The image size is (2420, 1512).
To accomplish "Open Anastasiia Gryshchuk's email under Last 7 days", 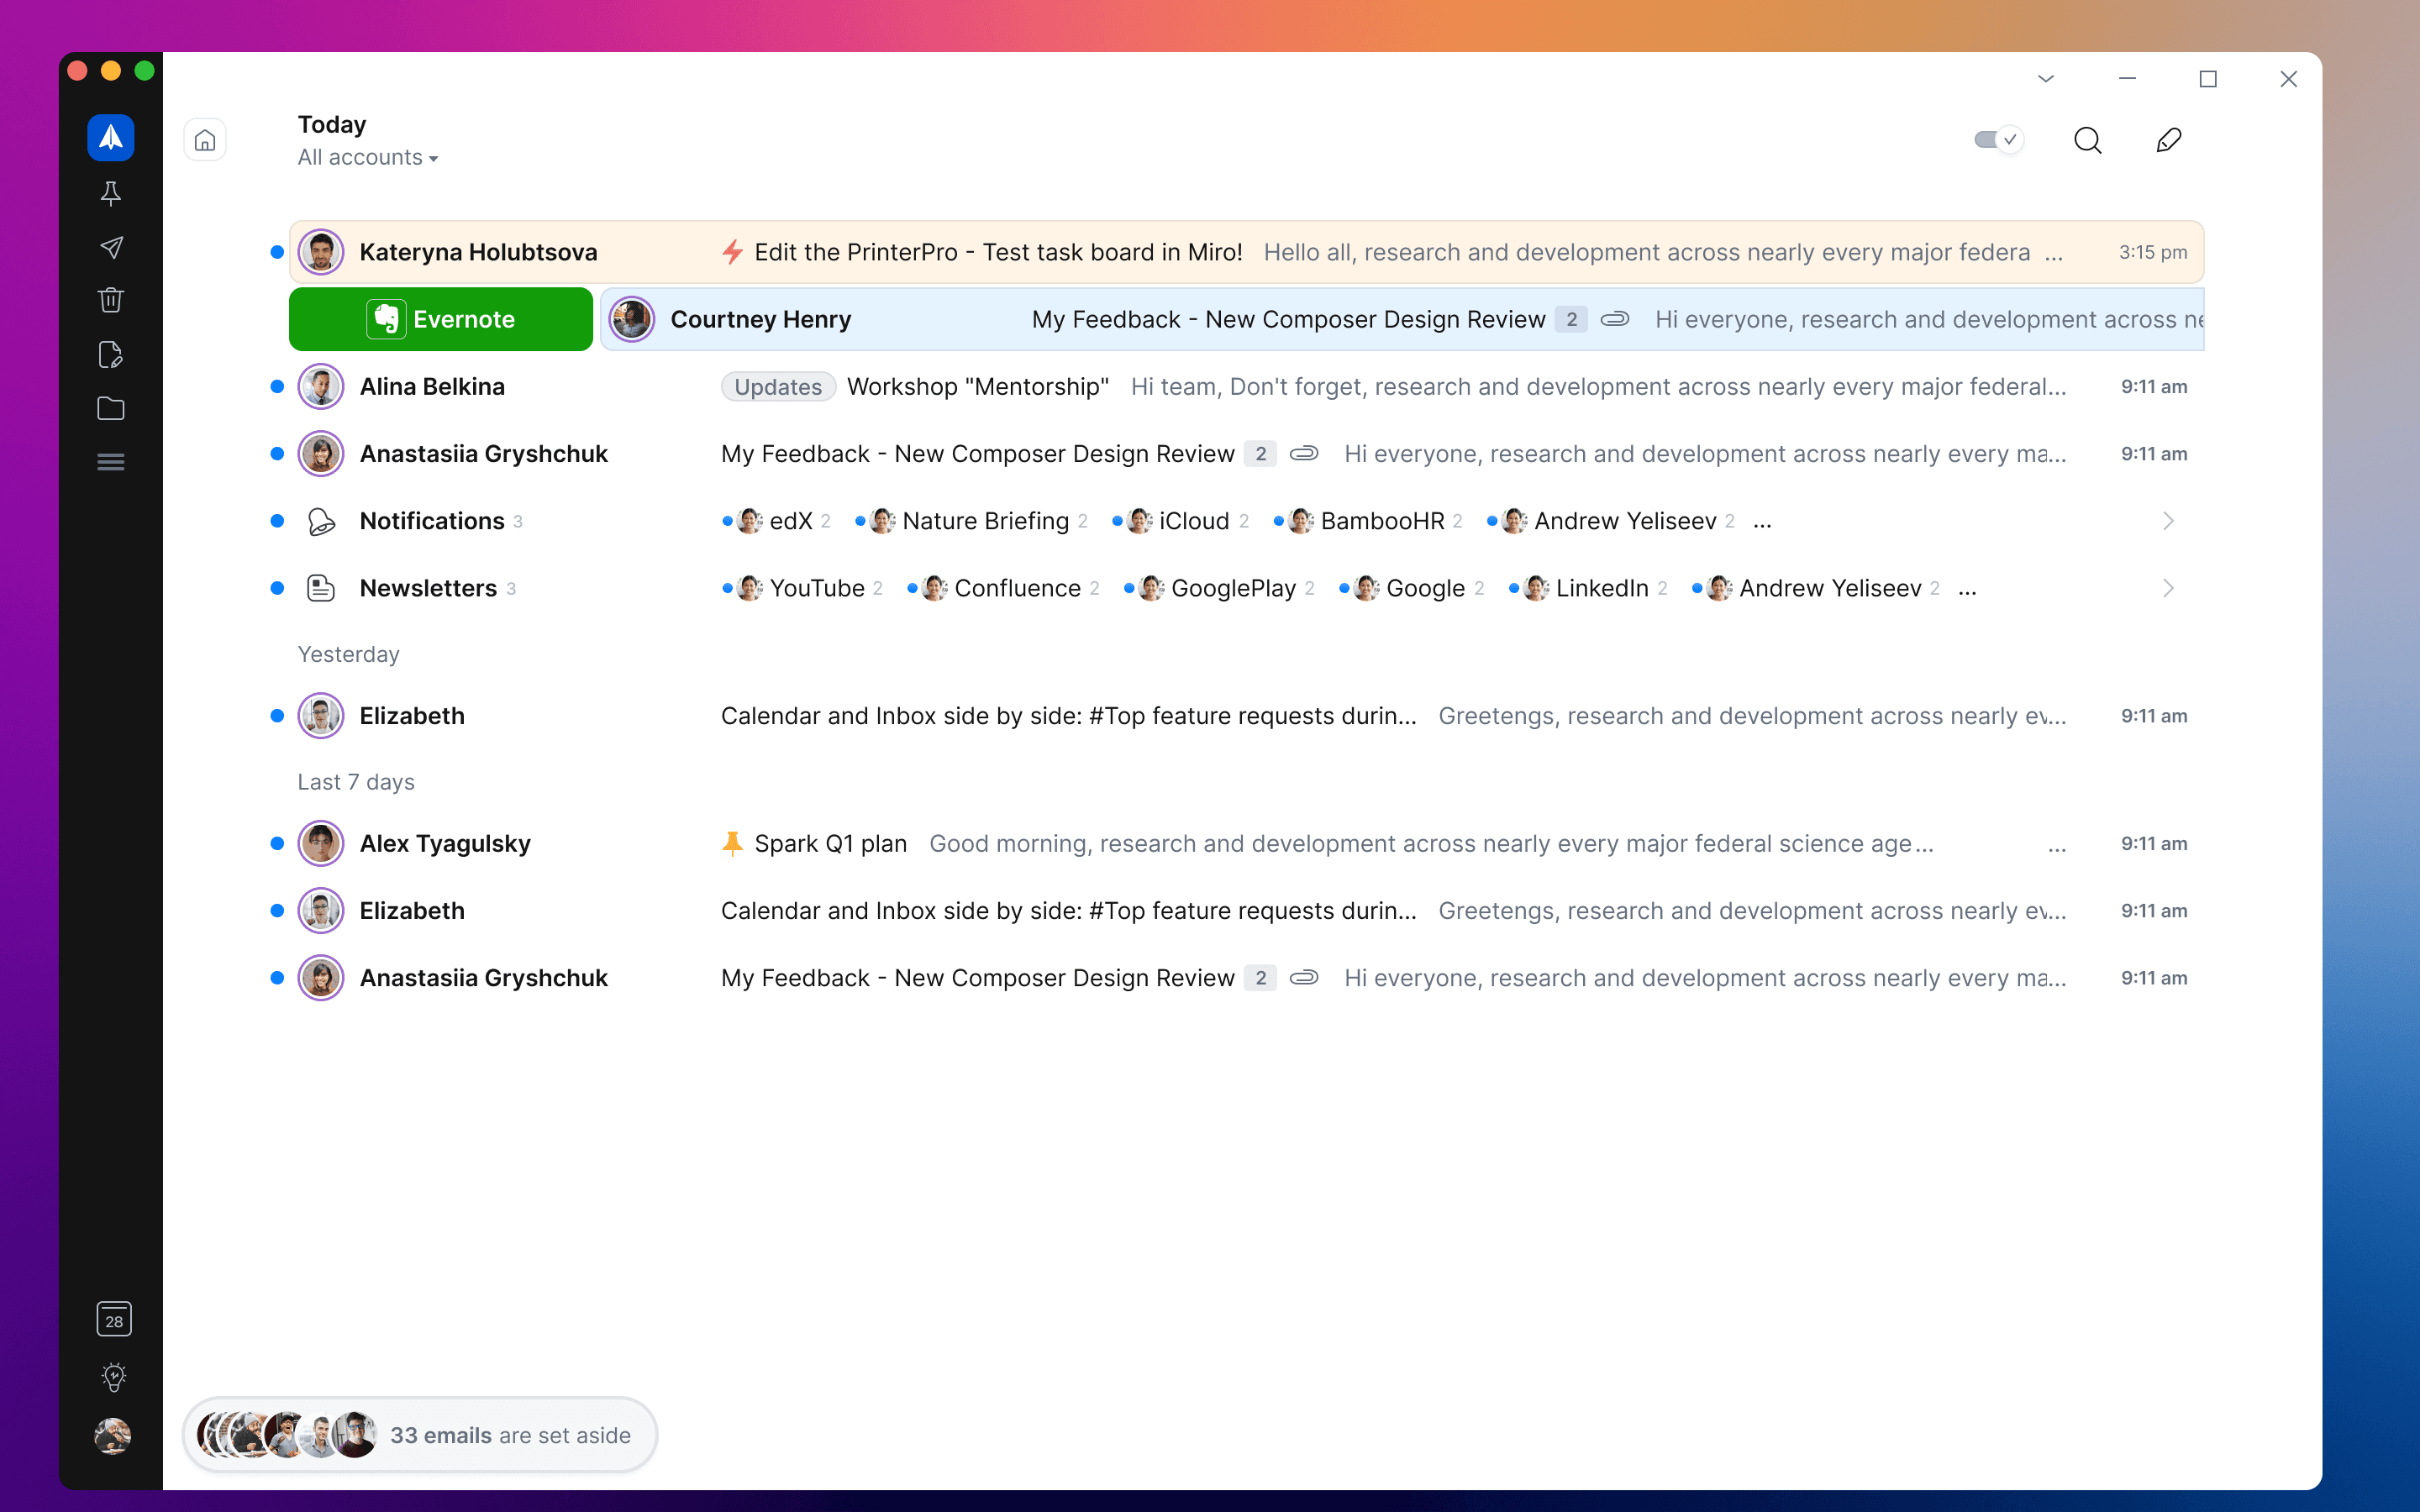I will click(x=1246, y=978).
